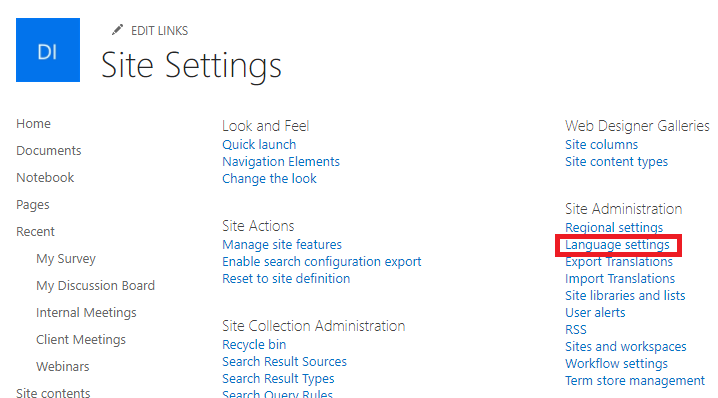718x398 pixels.
Task: Open Regional settings under Site Administration
Action: [614, 228]
